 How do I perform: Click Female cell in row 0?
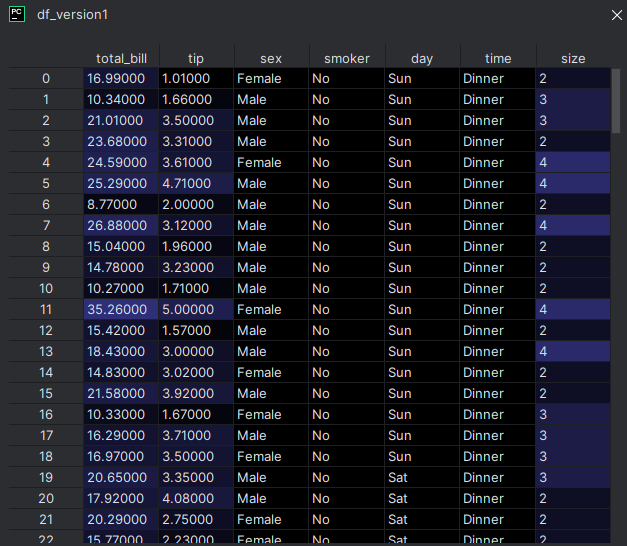pyautogui.click(x=271, y=78)
